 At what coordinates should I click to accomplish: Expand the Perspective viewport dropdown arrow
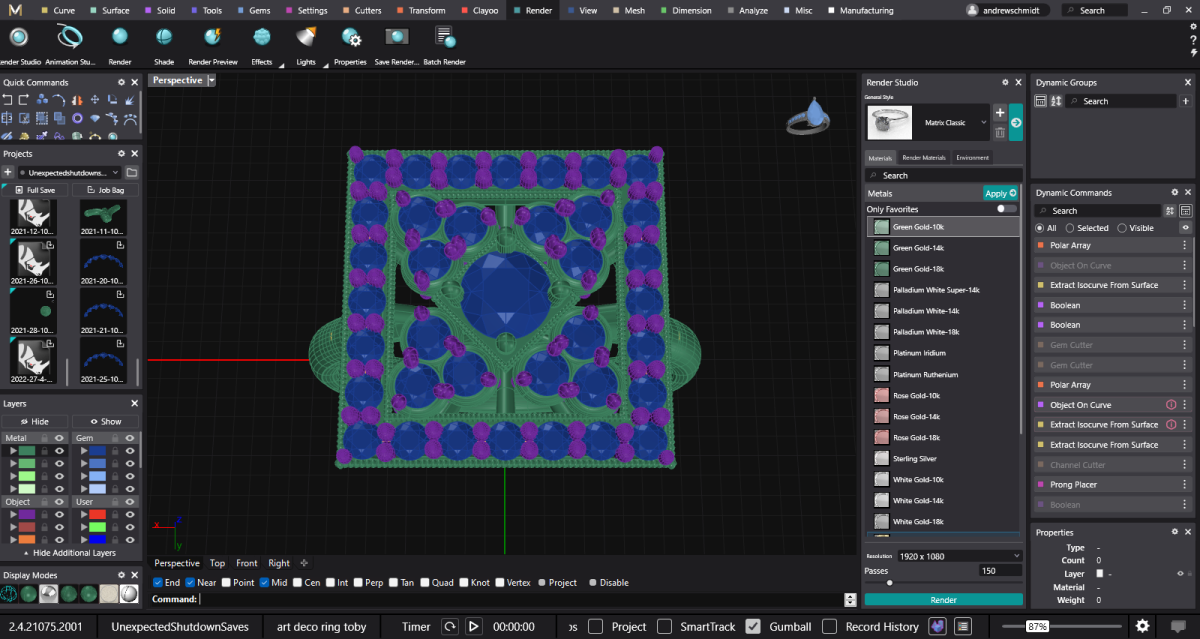click(x=211, y=80)
